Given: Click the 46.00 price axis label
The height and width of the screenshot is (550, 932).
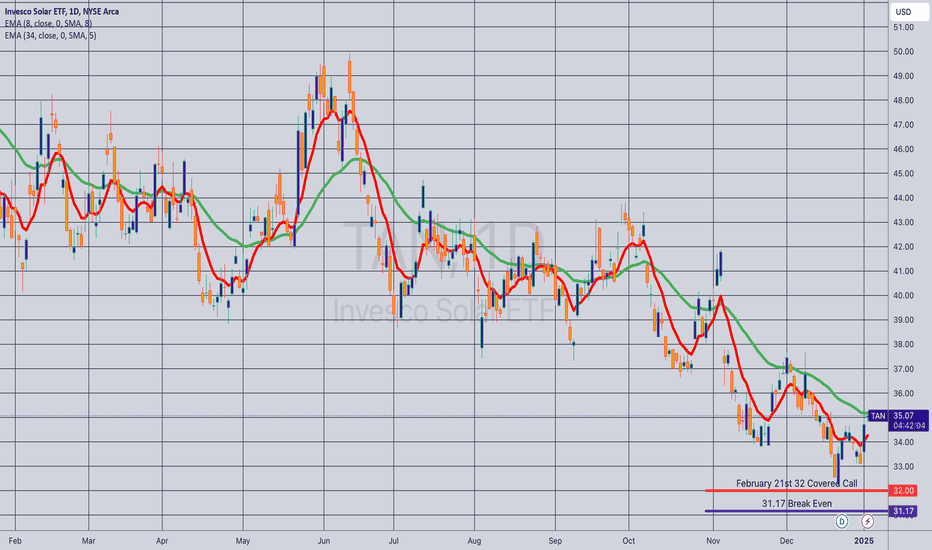Looking at the screenshot, I should pos(903,149).
